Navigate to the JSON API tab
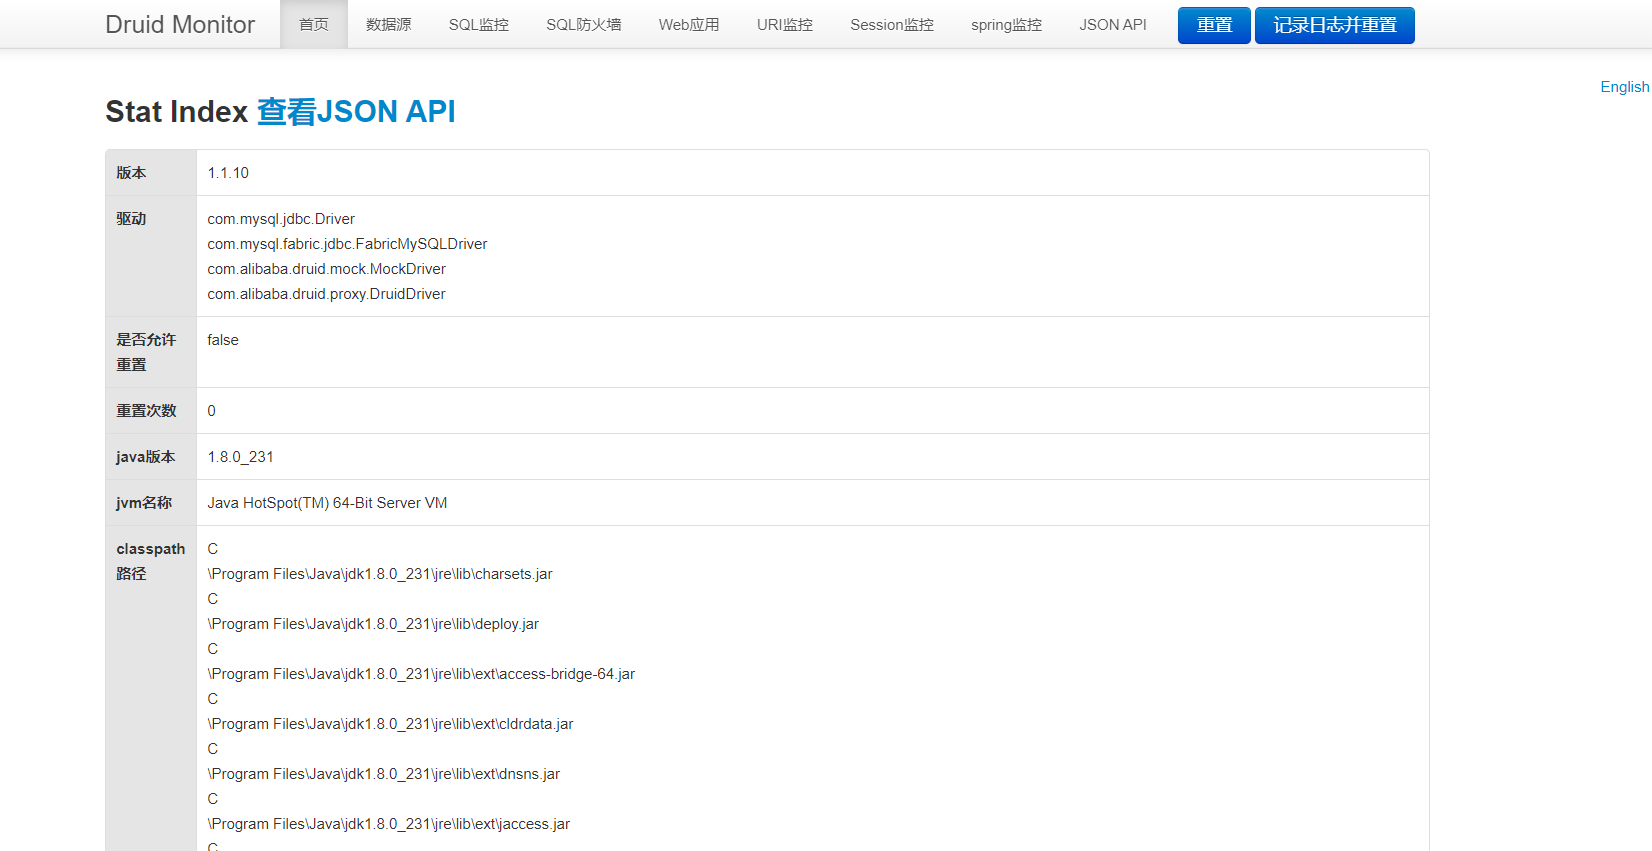This screenshot has width=1652, height=851. 1113,24
